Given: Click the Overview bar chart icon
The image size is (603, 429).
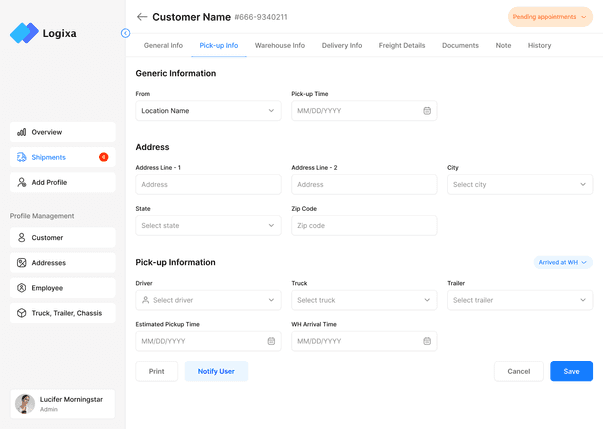Looking at the screenshot, I should tap(22, 132).
